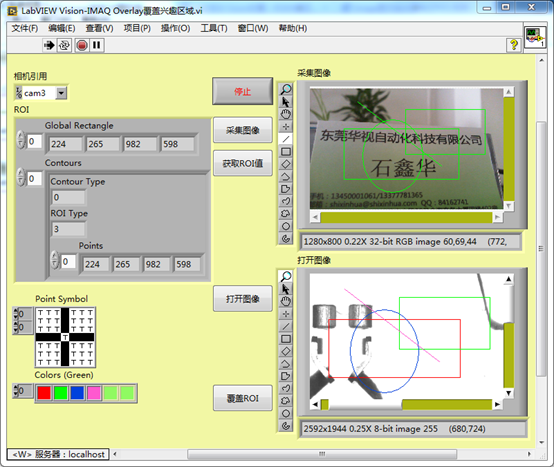The height and width of the screenshot is (467, 554).
Task: Select the line tool in 打开图像 palette
Action: 286,326
